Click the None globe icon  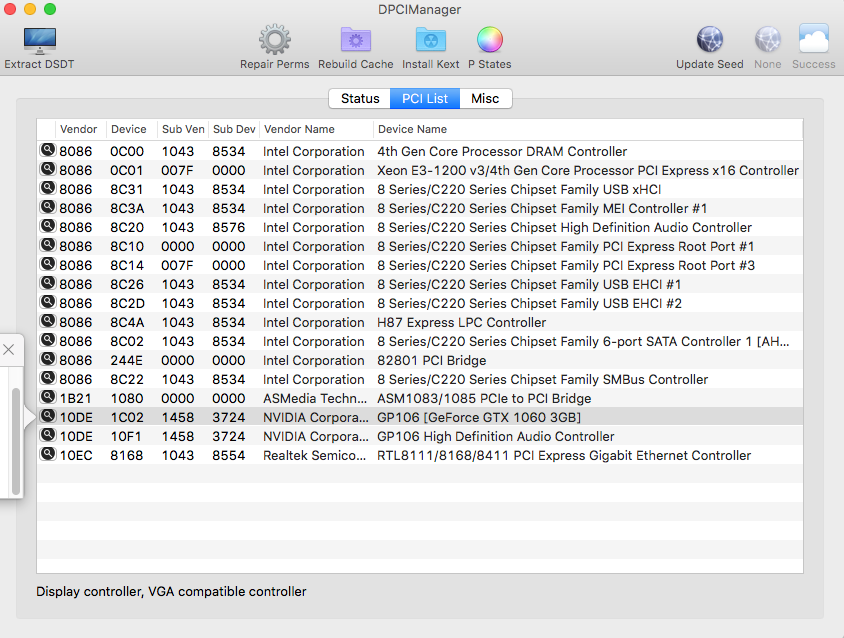point(768,40)
